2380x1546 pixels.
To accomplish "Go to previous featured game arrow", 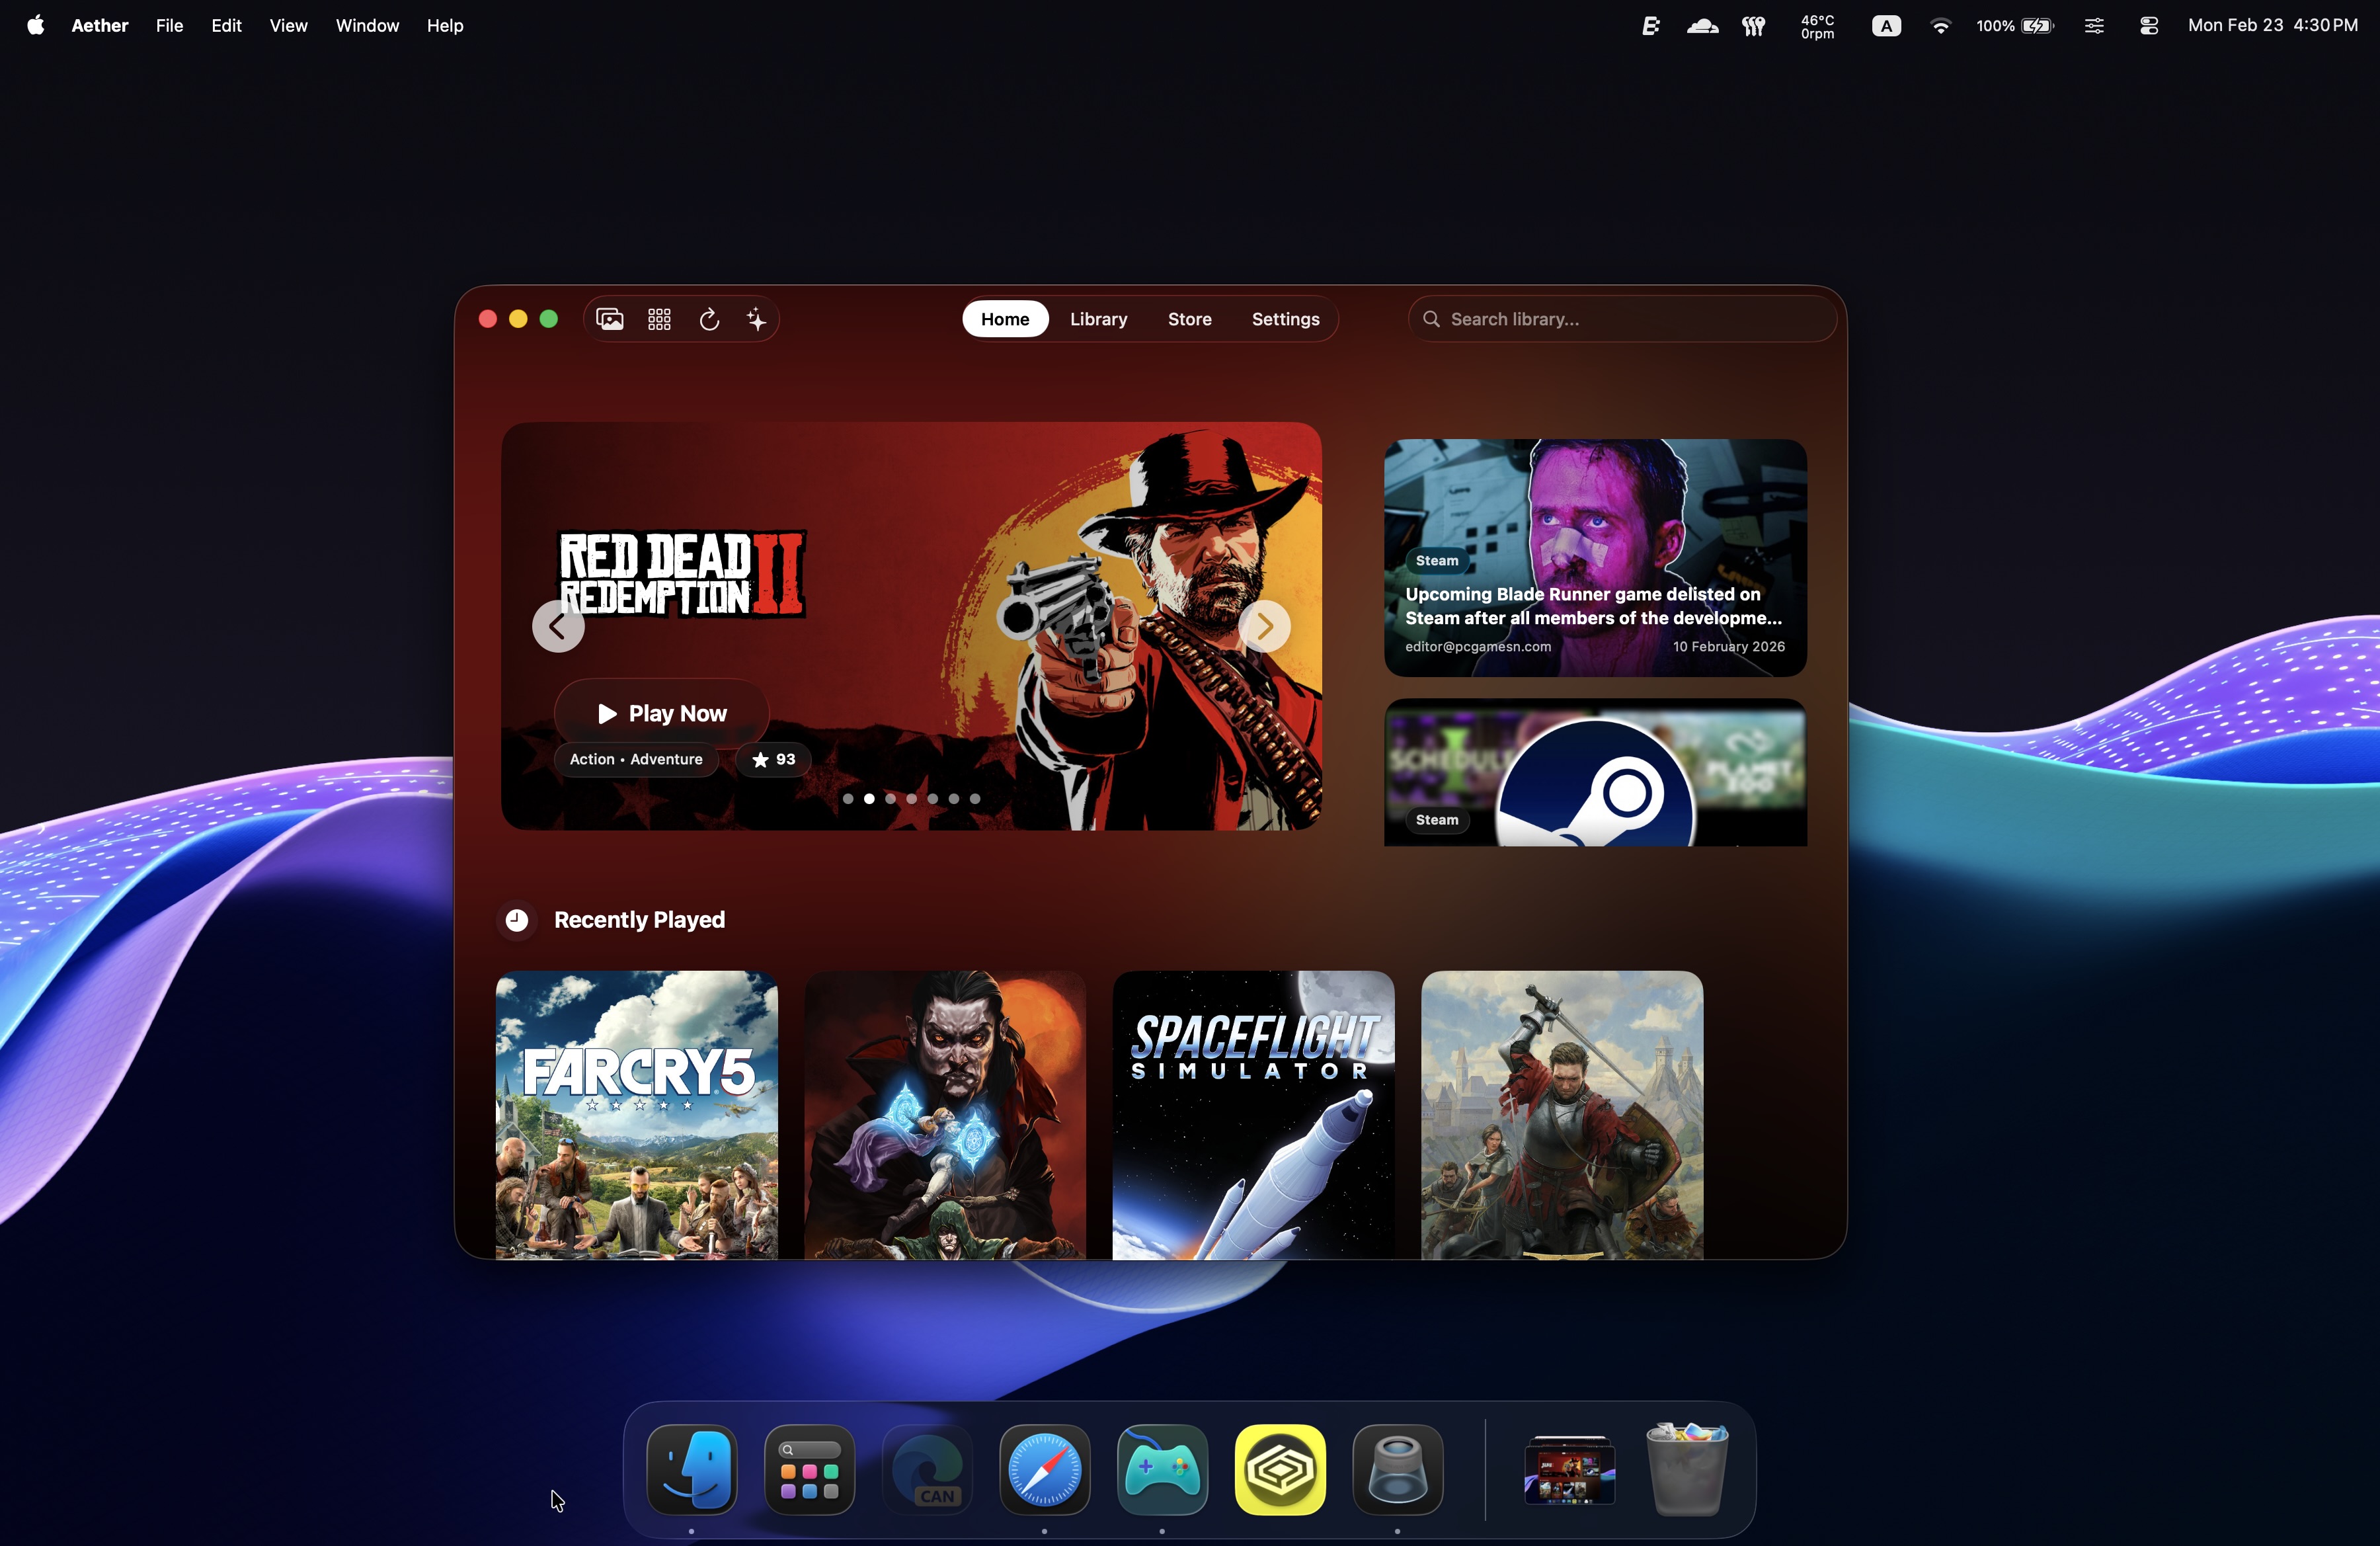I will [558, 626].
